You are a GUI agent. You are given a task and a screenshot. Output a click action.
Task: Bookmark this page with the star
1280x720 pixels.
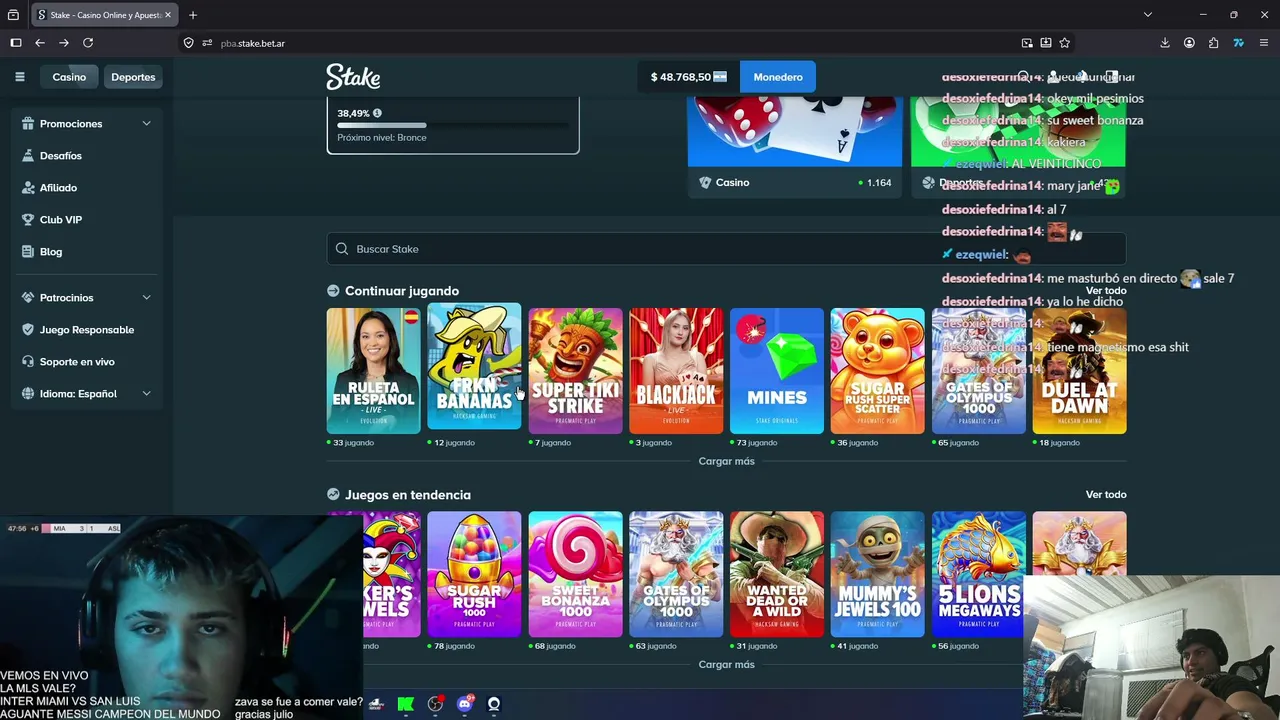[1065, 43]
